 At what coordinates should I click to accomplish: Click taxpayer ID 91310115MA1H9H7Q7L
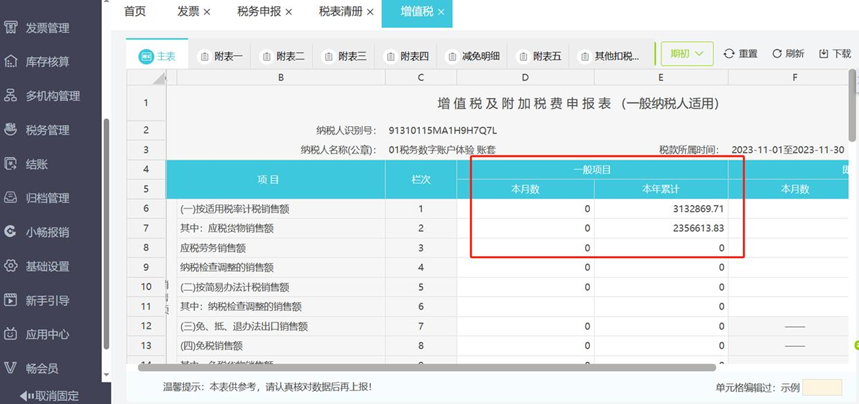443,130
